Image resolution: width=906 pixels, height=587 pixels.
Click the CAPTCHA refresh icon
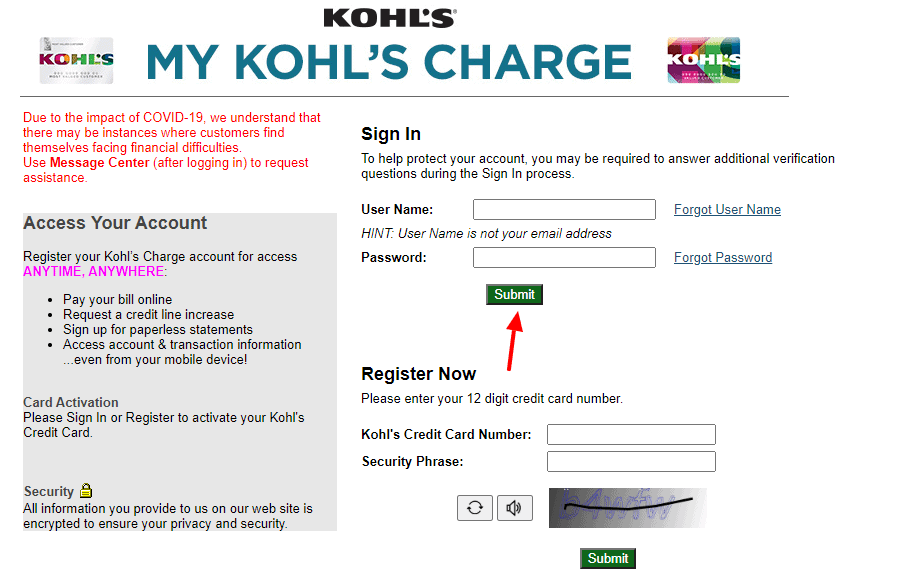474,508
